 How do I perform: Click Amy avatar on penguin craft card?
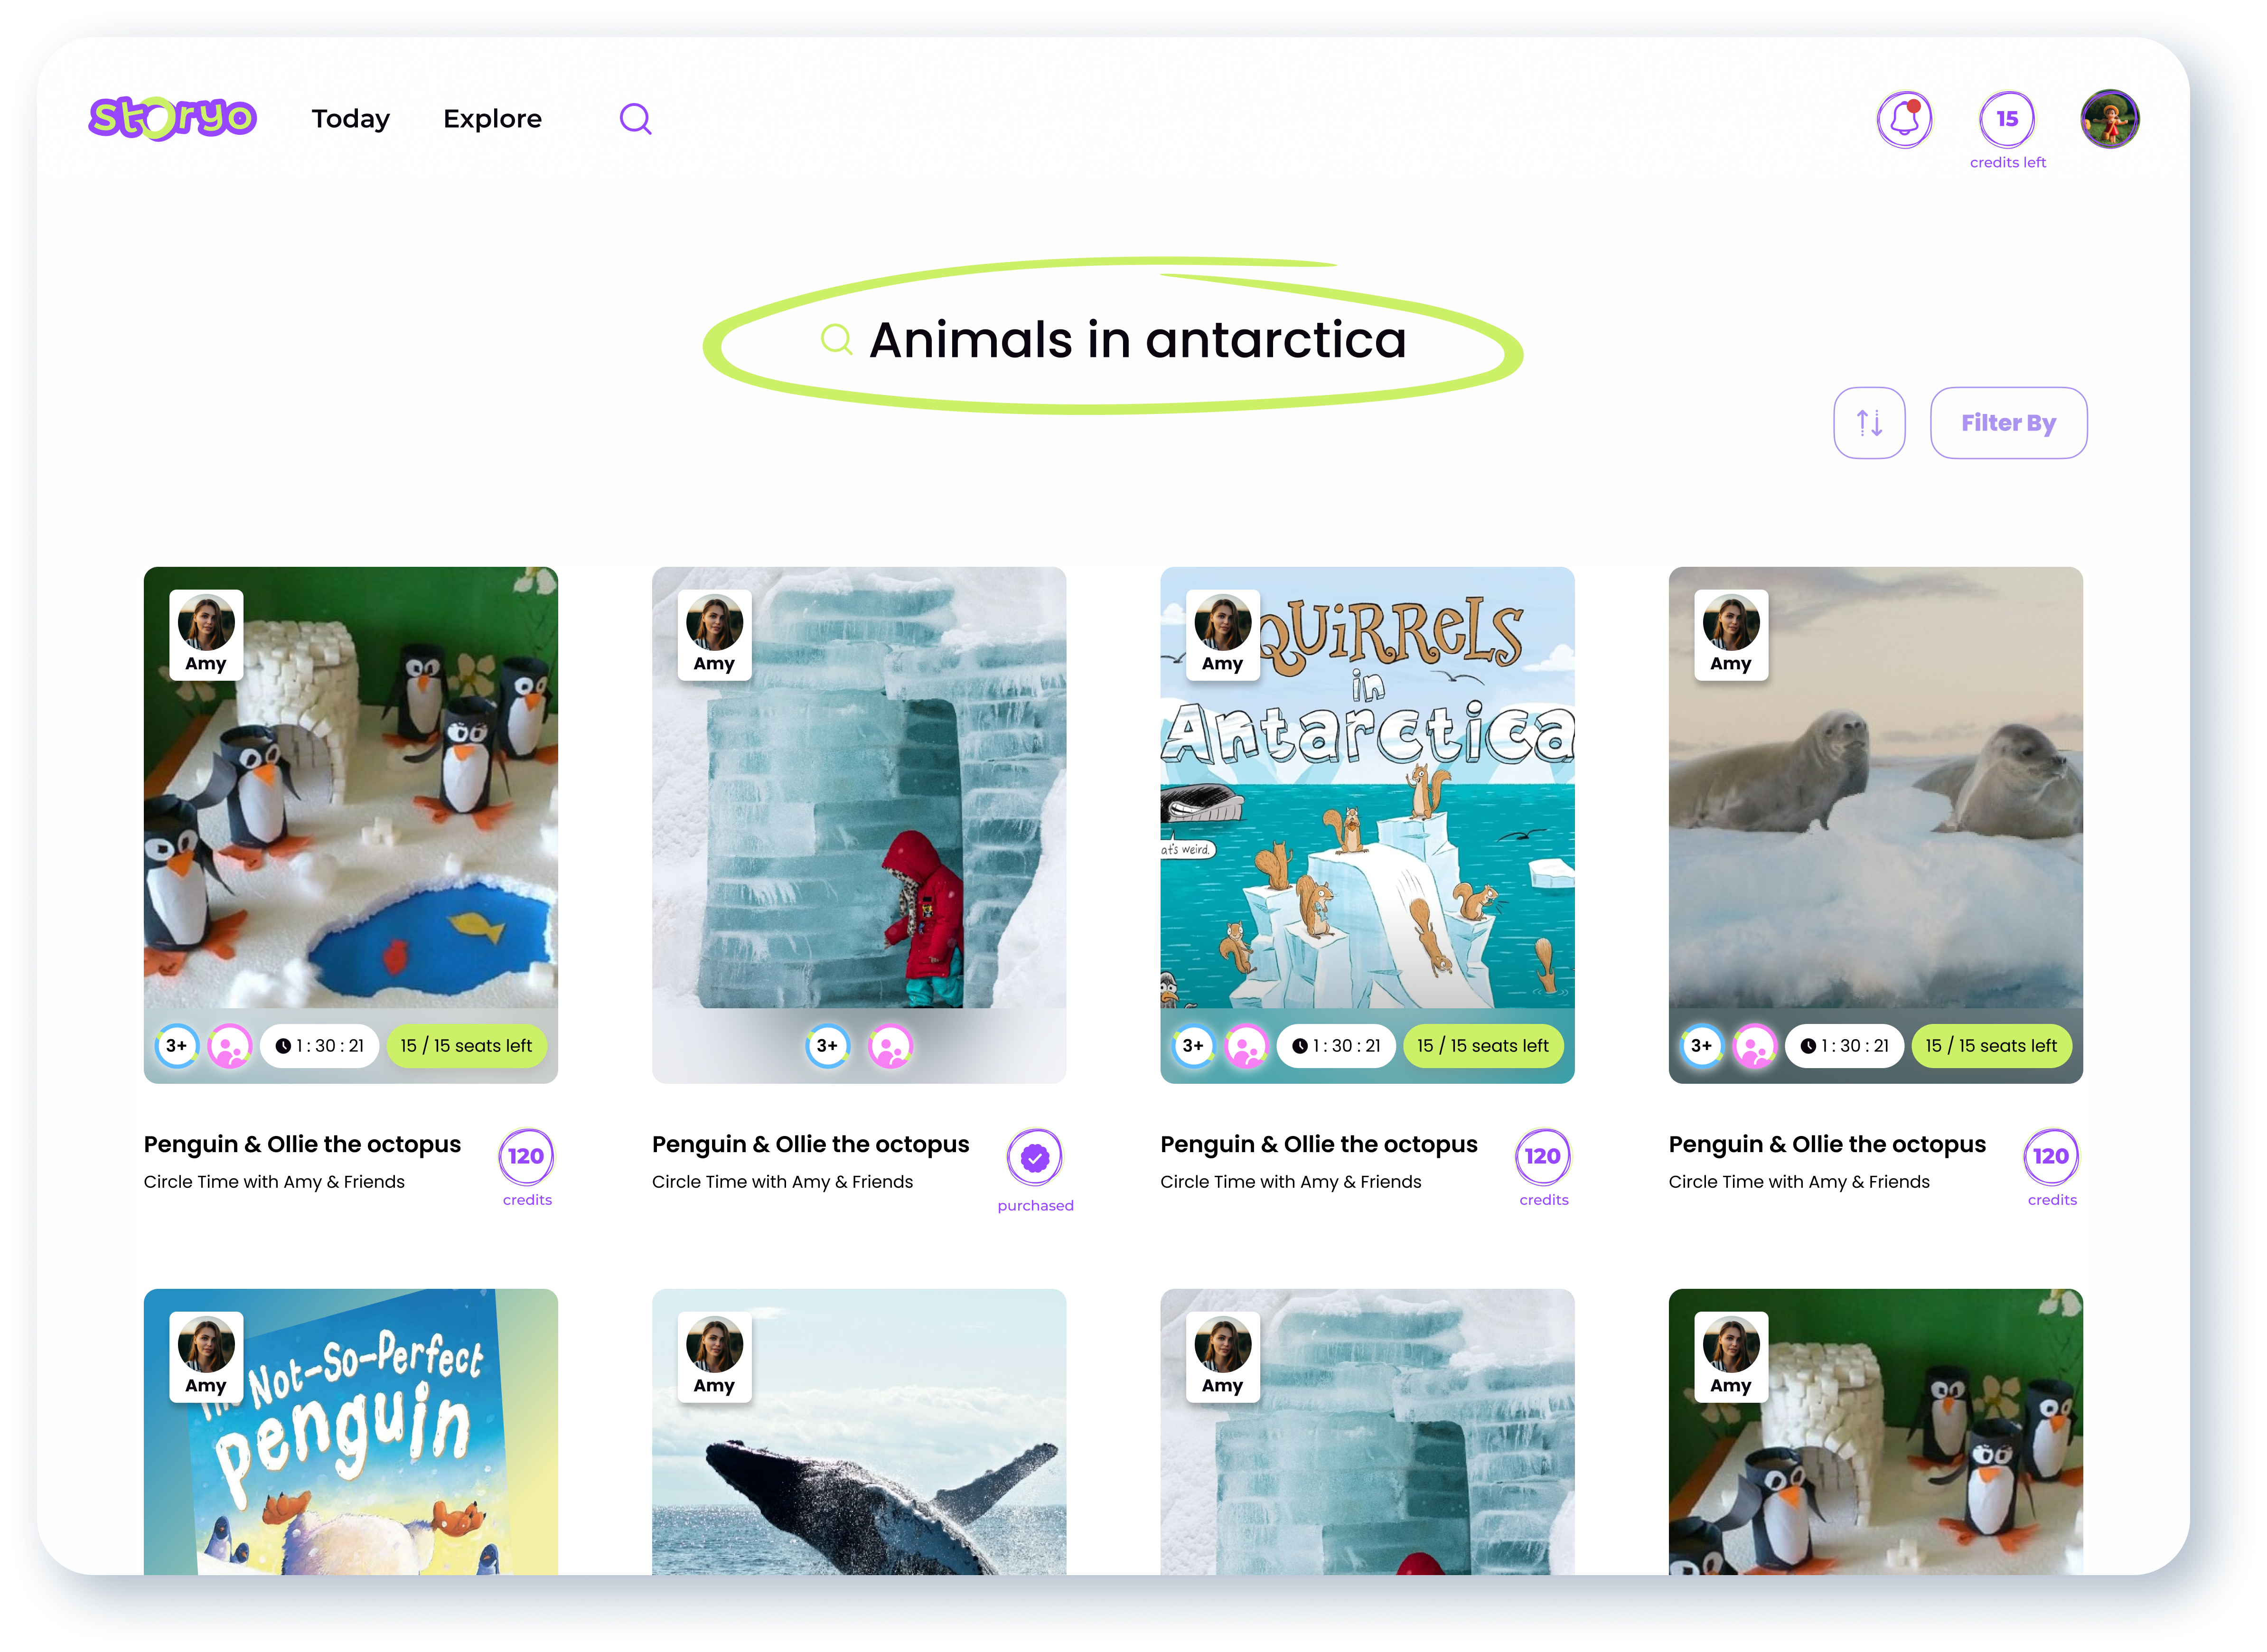click(206, 635)
